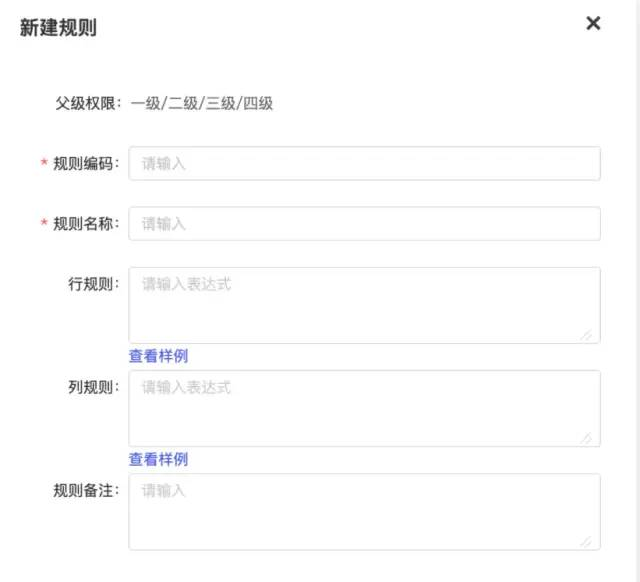Click the 规则名称 field label
Viewport: 640px width, 582px height.
[x=85, y=224]
